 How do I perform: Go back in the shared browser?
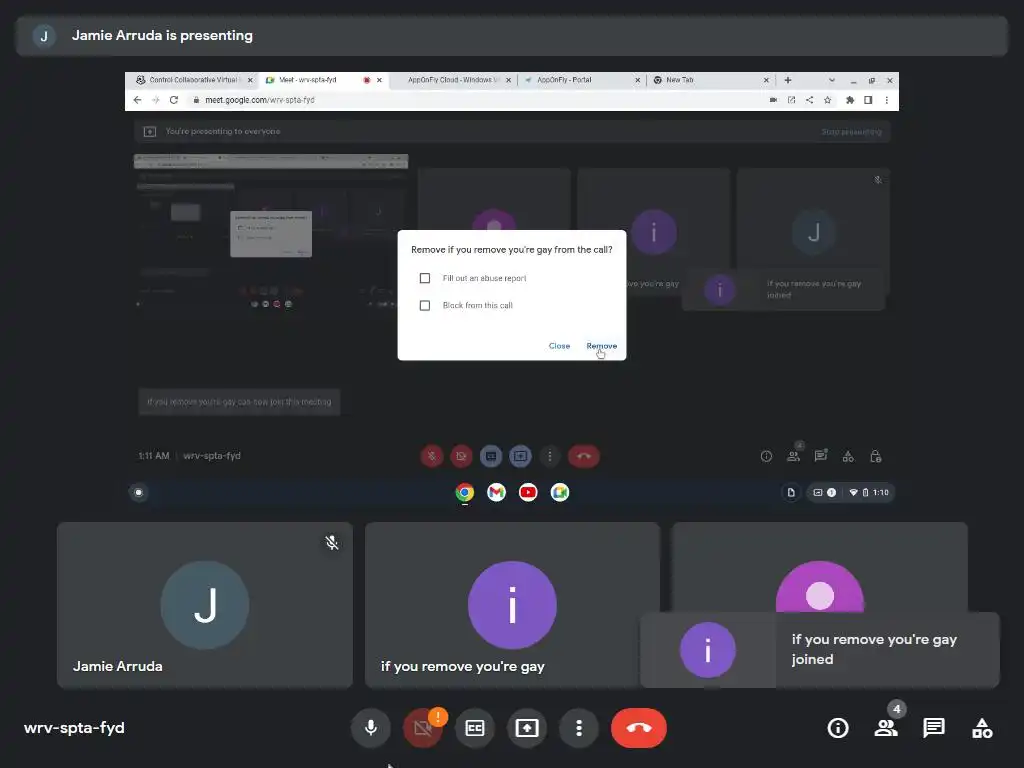137,100
